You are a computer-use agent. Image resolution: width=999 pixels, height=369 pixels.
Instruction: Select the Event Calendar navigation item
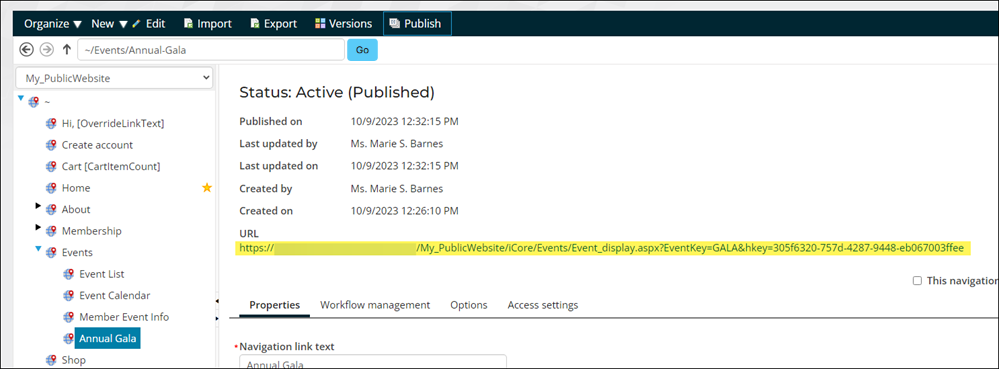[x=114, y=296]
